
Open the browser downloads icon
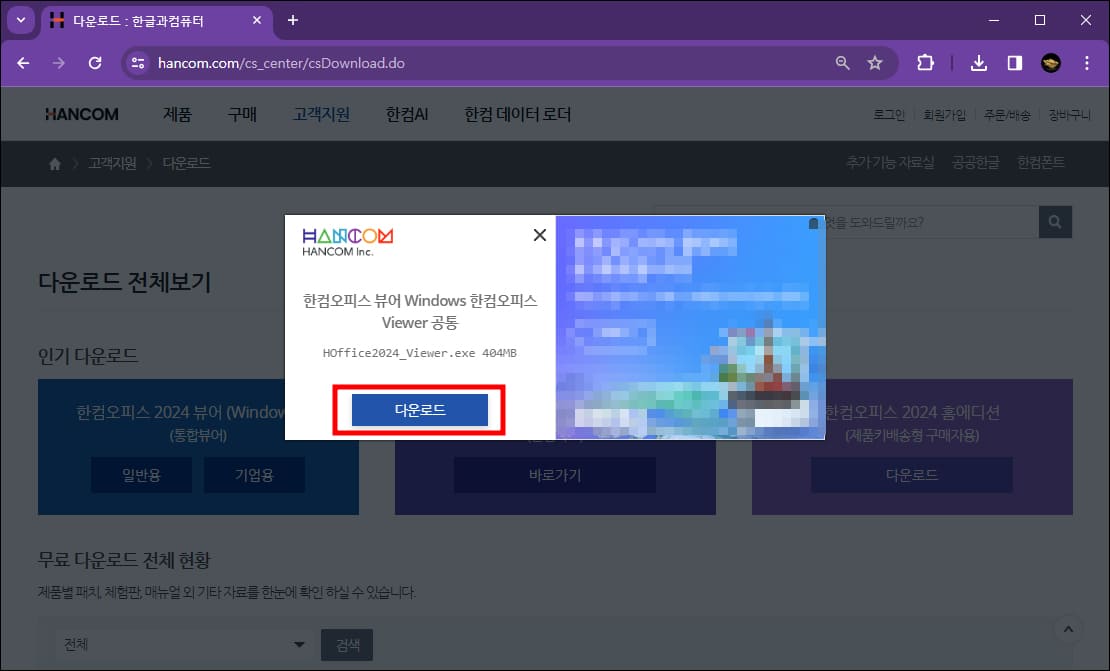click(x=979, y=62)
